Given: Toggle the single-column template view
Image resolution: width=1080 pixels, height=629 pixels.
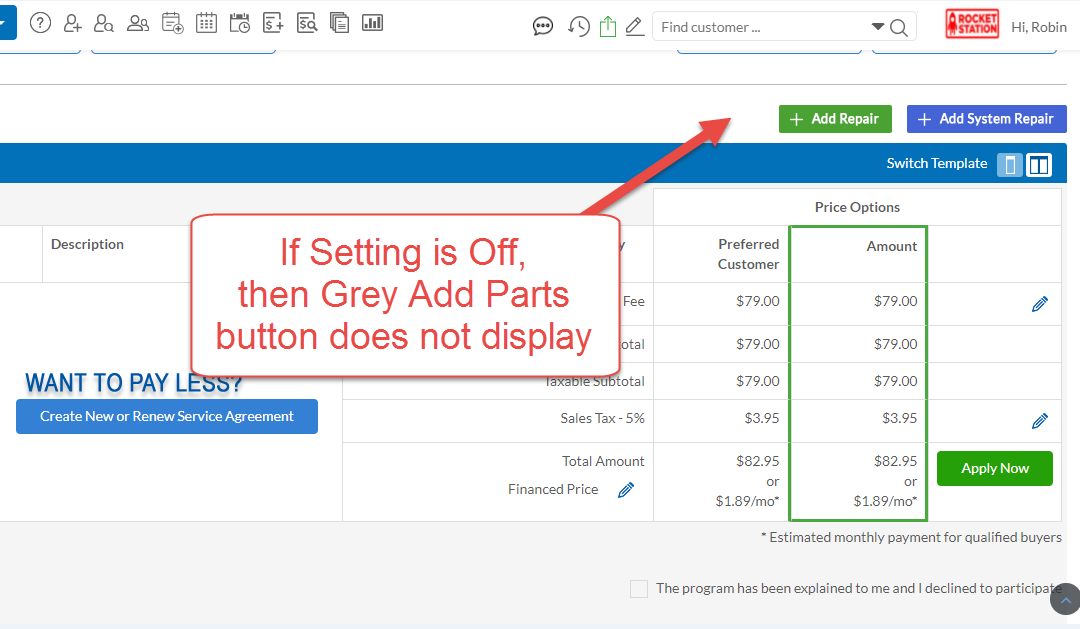Looking at the screenshot, I should click(x=1009, y=164).
